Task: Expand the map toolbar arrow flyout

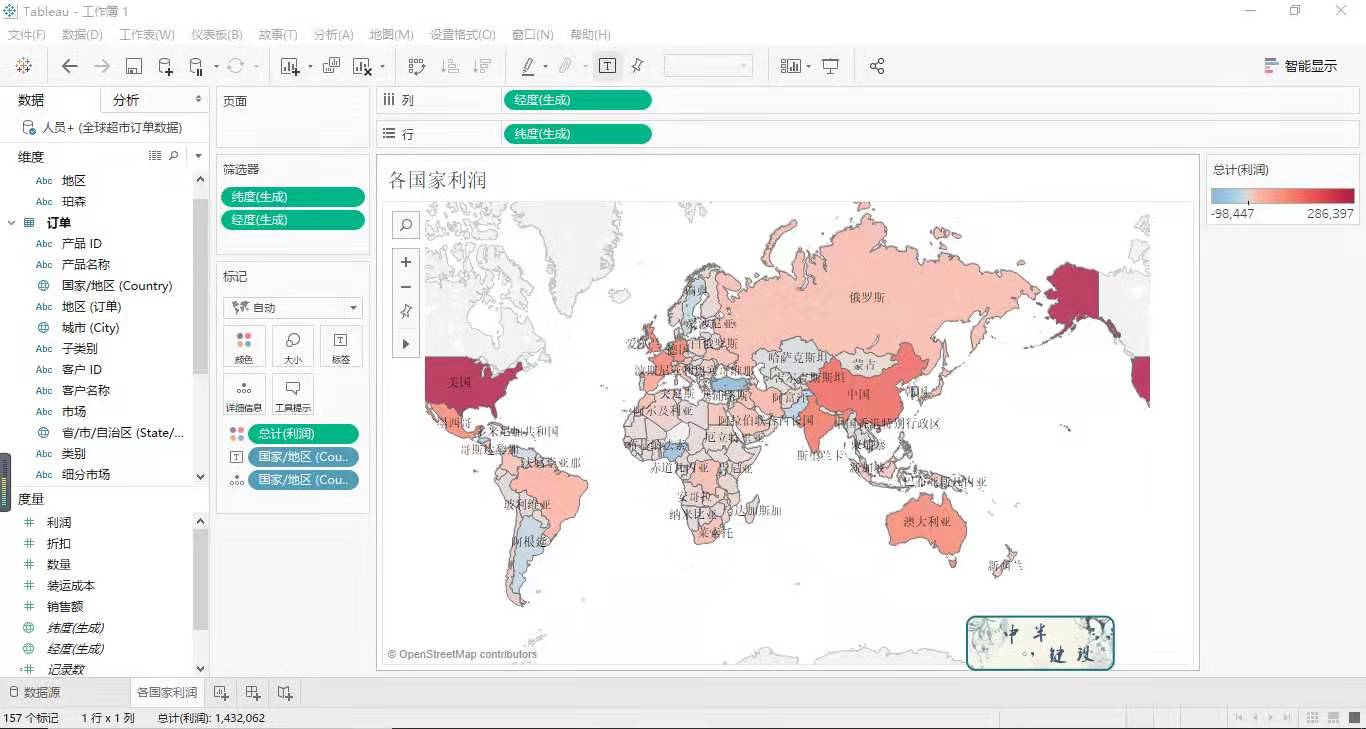Action: click(406, 344)
